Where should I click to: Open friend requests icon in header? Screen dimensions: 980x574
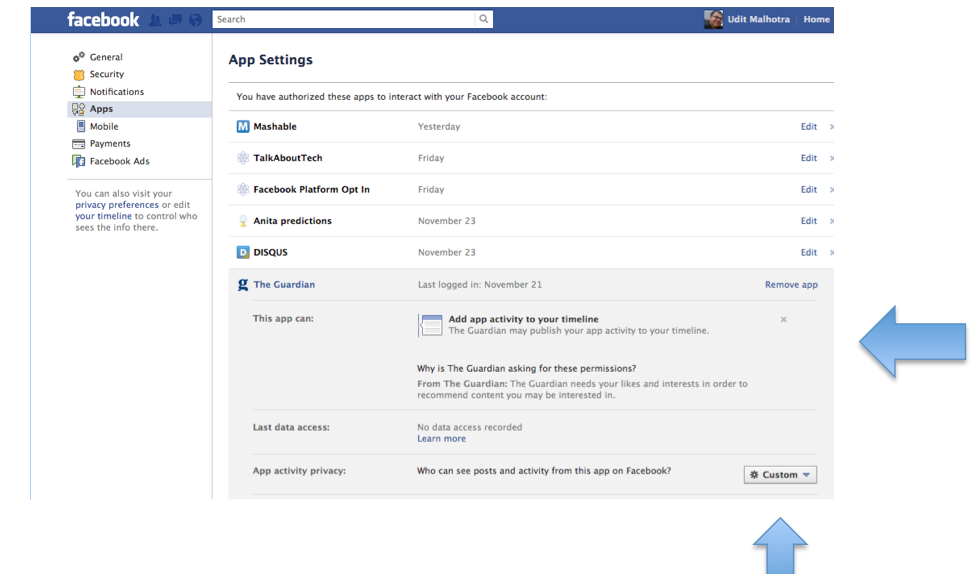pos(155,20)
